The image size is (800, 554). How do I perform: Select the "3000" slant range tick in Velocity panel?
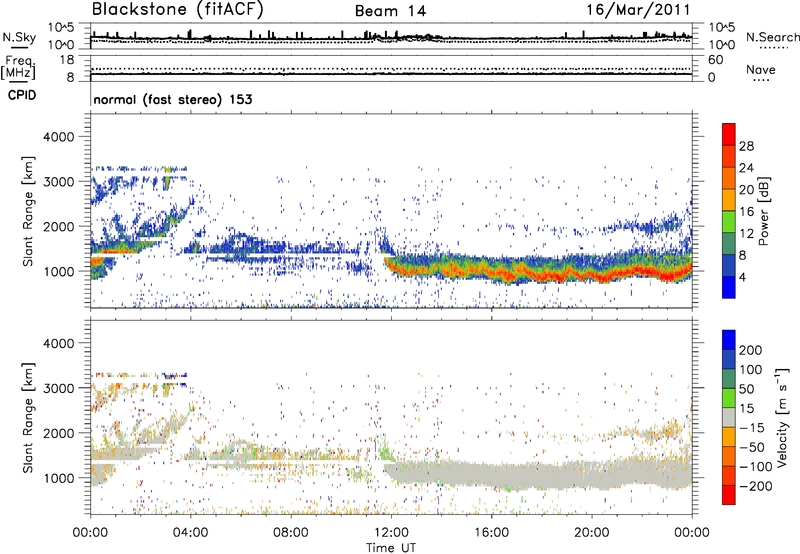tap(59, 388)
